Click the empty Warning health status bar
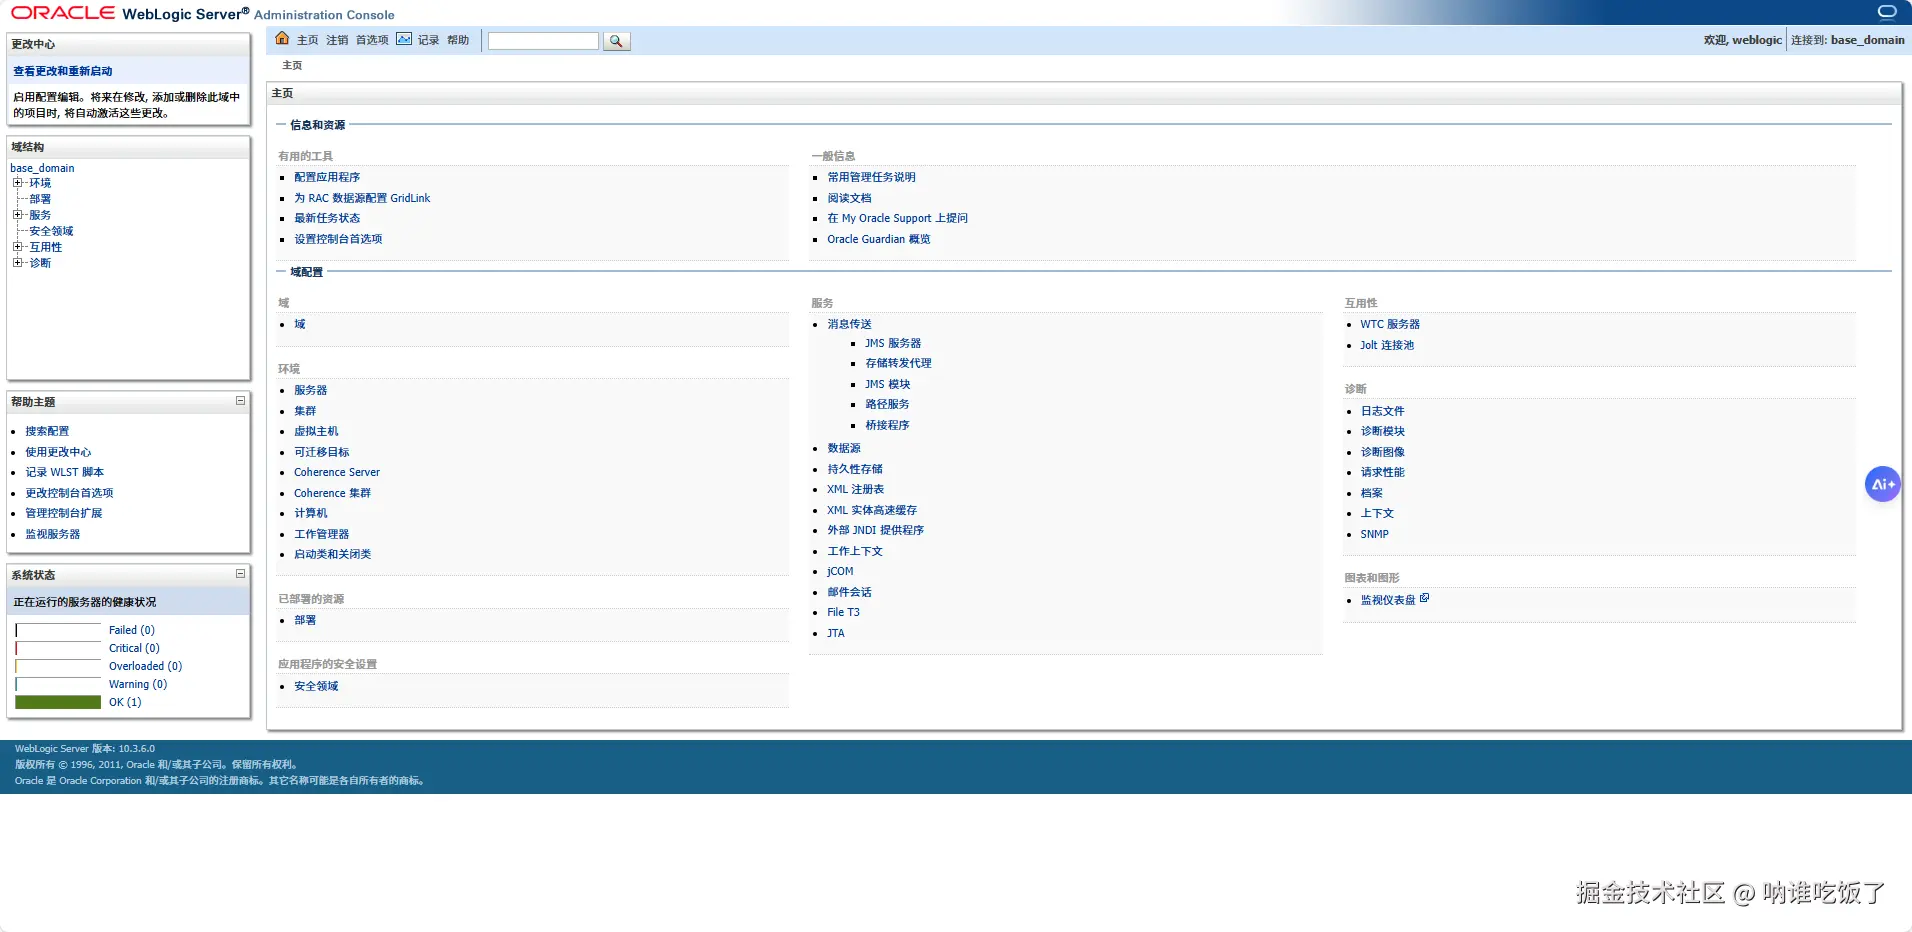This screenshot has width=1912, height=932. click(x=58, y=684)
